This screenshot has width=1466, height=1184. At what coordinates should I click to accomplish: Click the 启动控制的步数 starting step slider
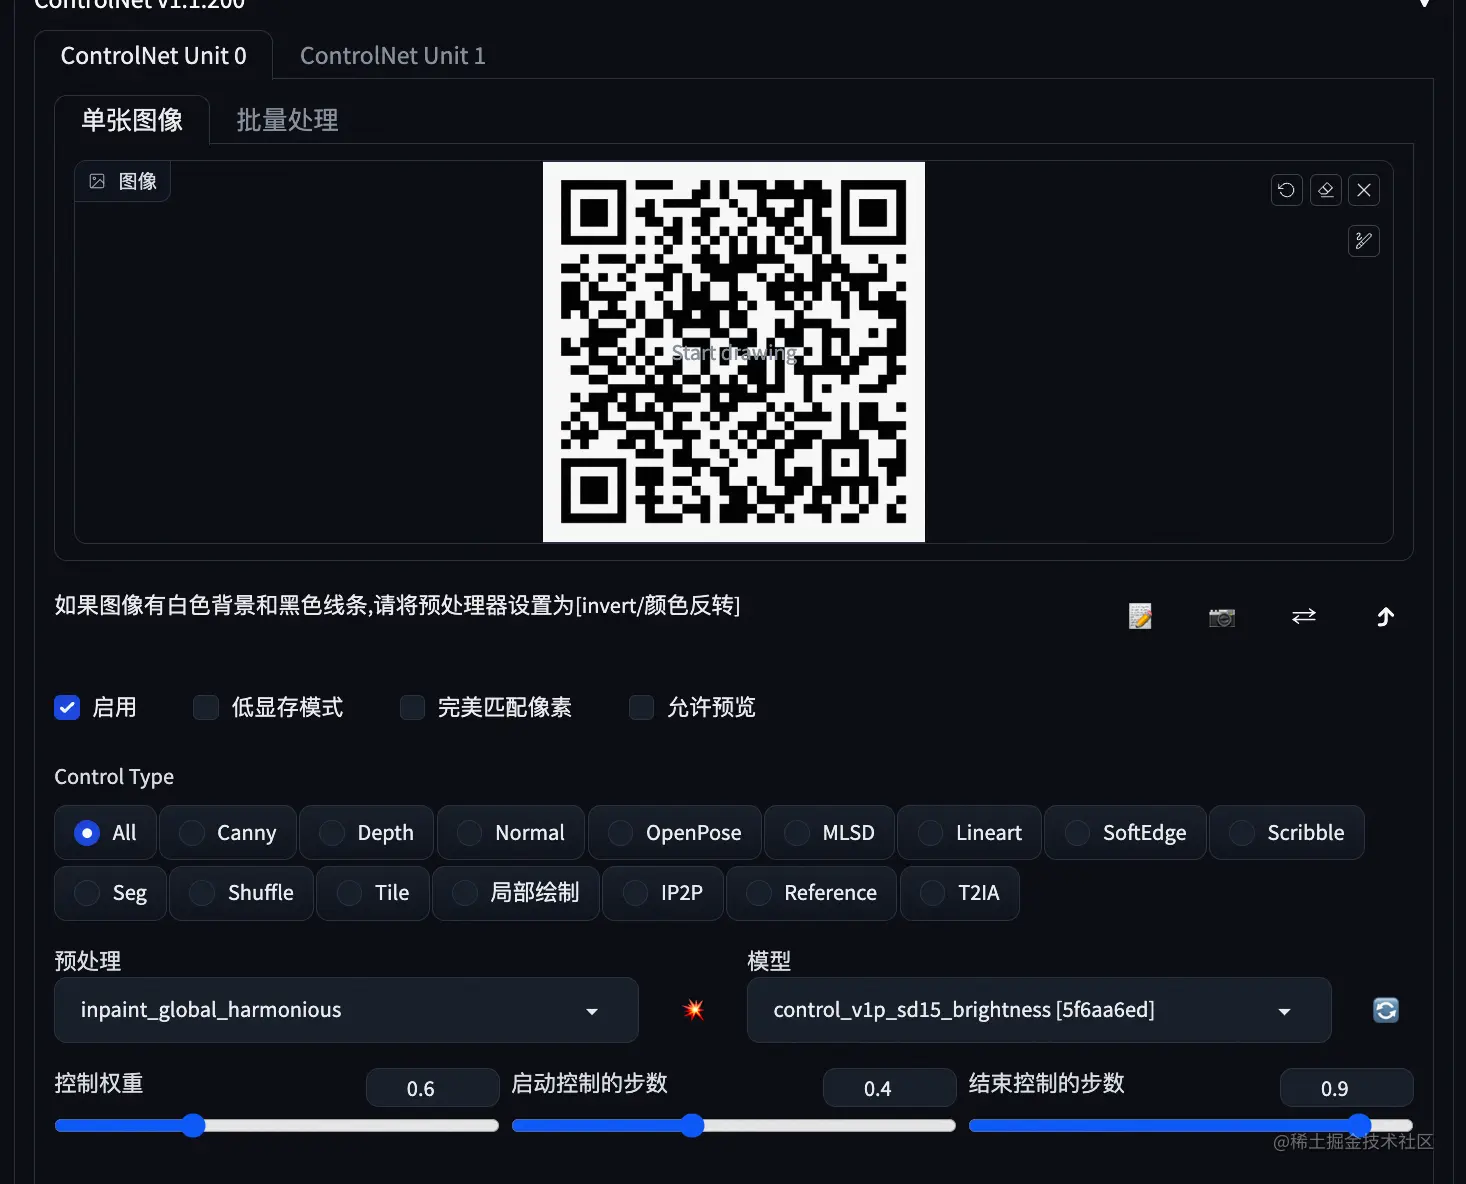click(734, 1126)
